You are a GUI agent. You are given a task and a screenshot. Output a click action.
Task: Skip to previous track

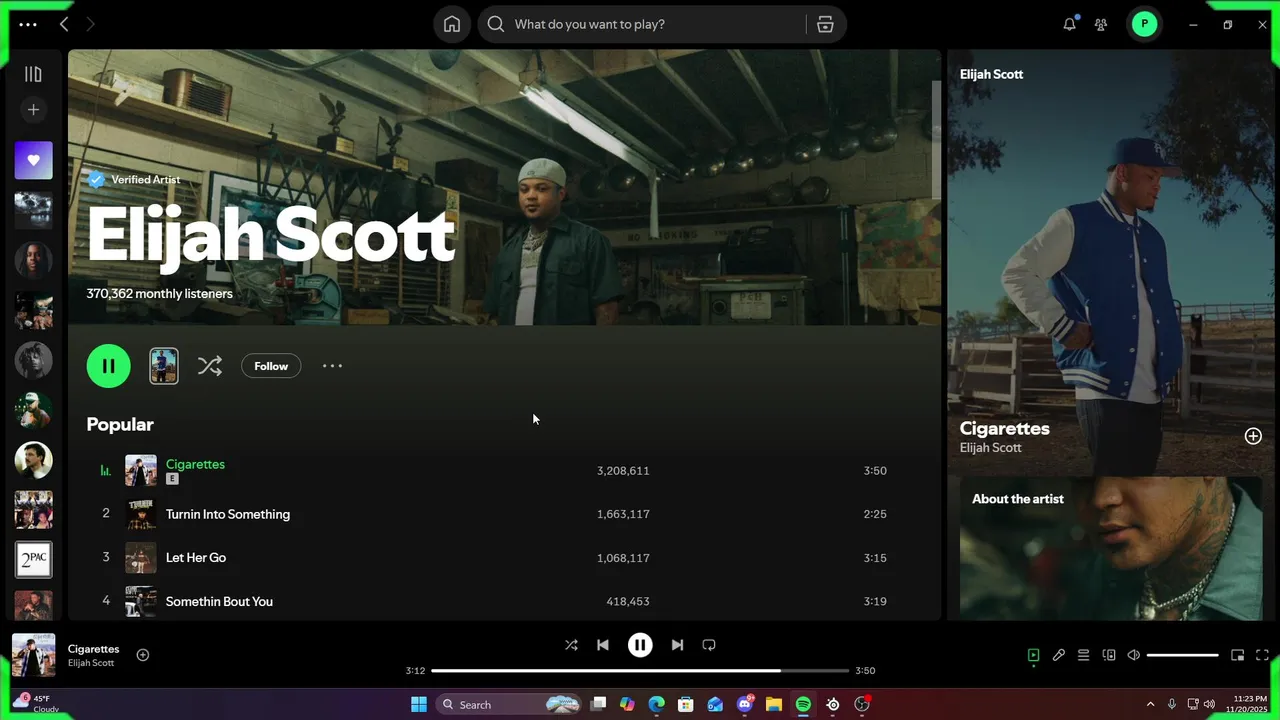coord(603,645)
